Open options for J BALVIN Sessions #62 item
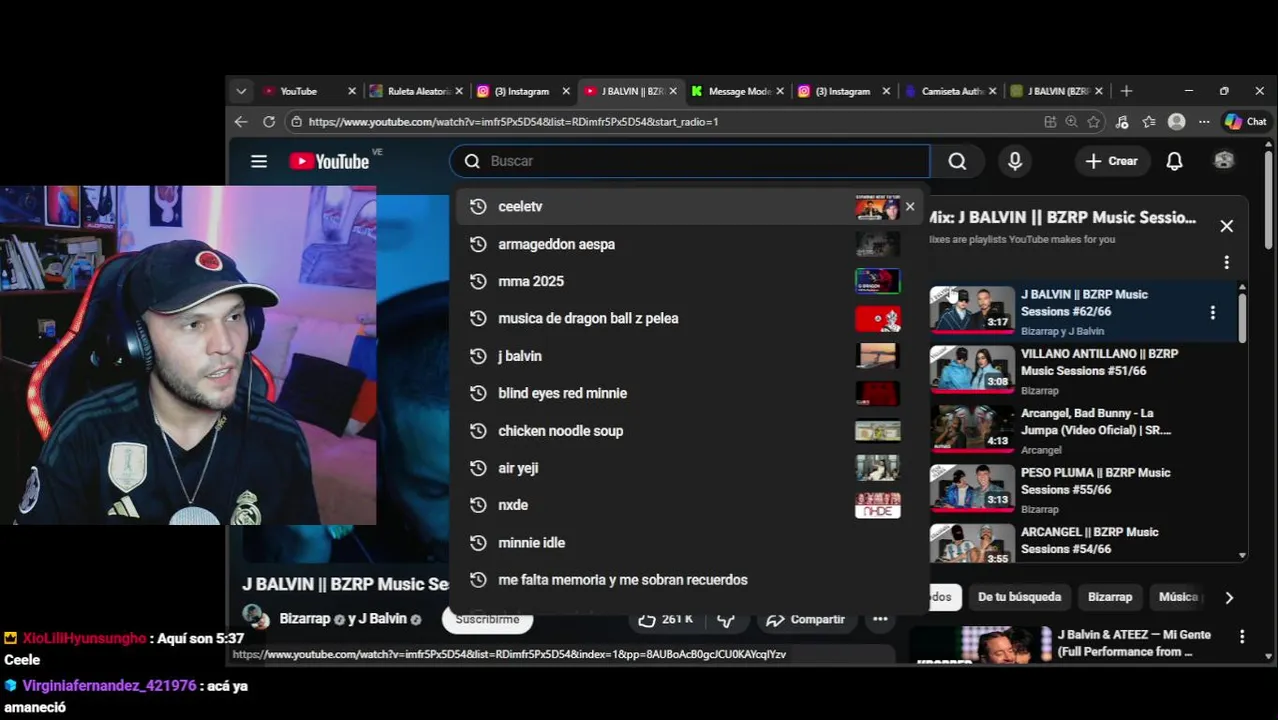1278x720 pixels. pyautogui.click(x=1213, y=312)
